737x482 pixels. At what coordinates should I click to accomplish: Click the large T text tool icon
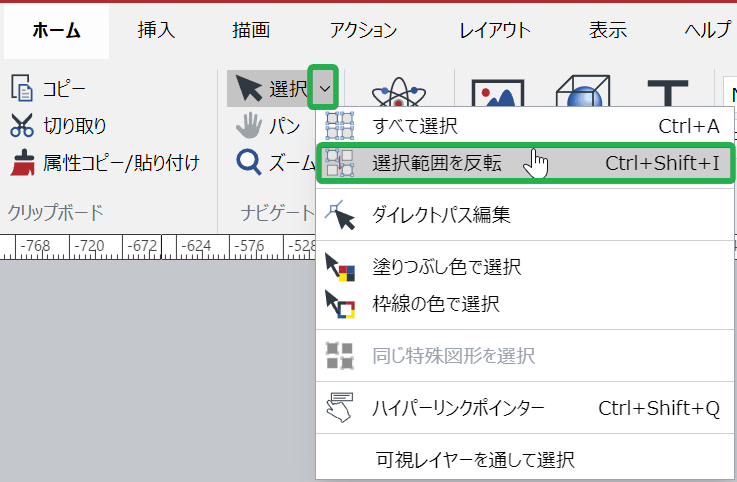[x=668, y=93]
